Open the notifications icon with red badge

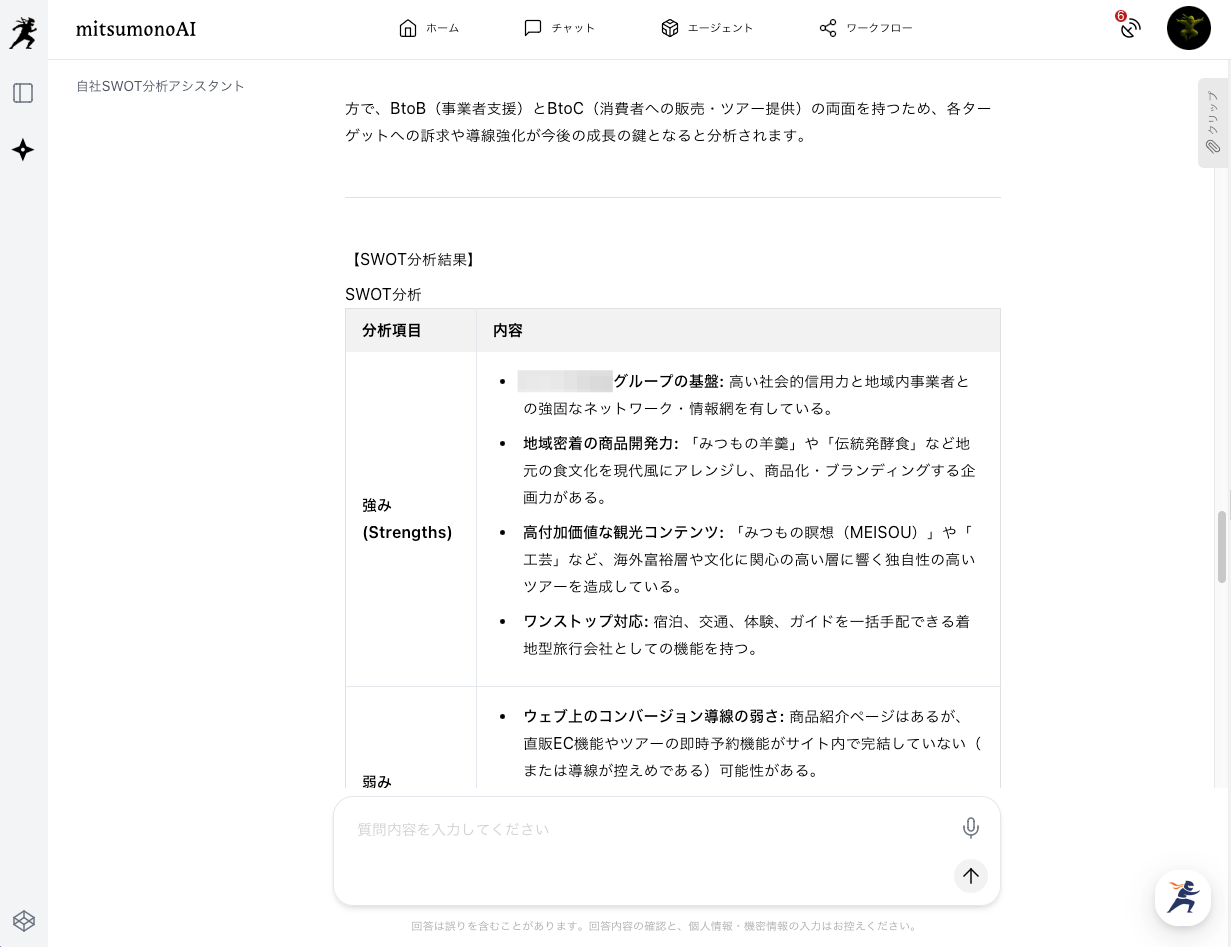point(1130,28)
